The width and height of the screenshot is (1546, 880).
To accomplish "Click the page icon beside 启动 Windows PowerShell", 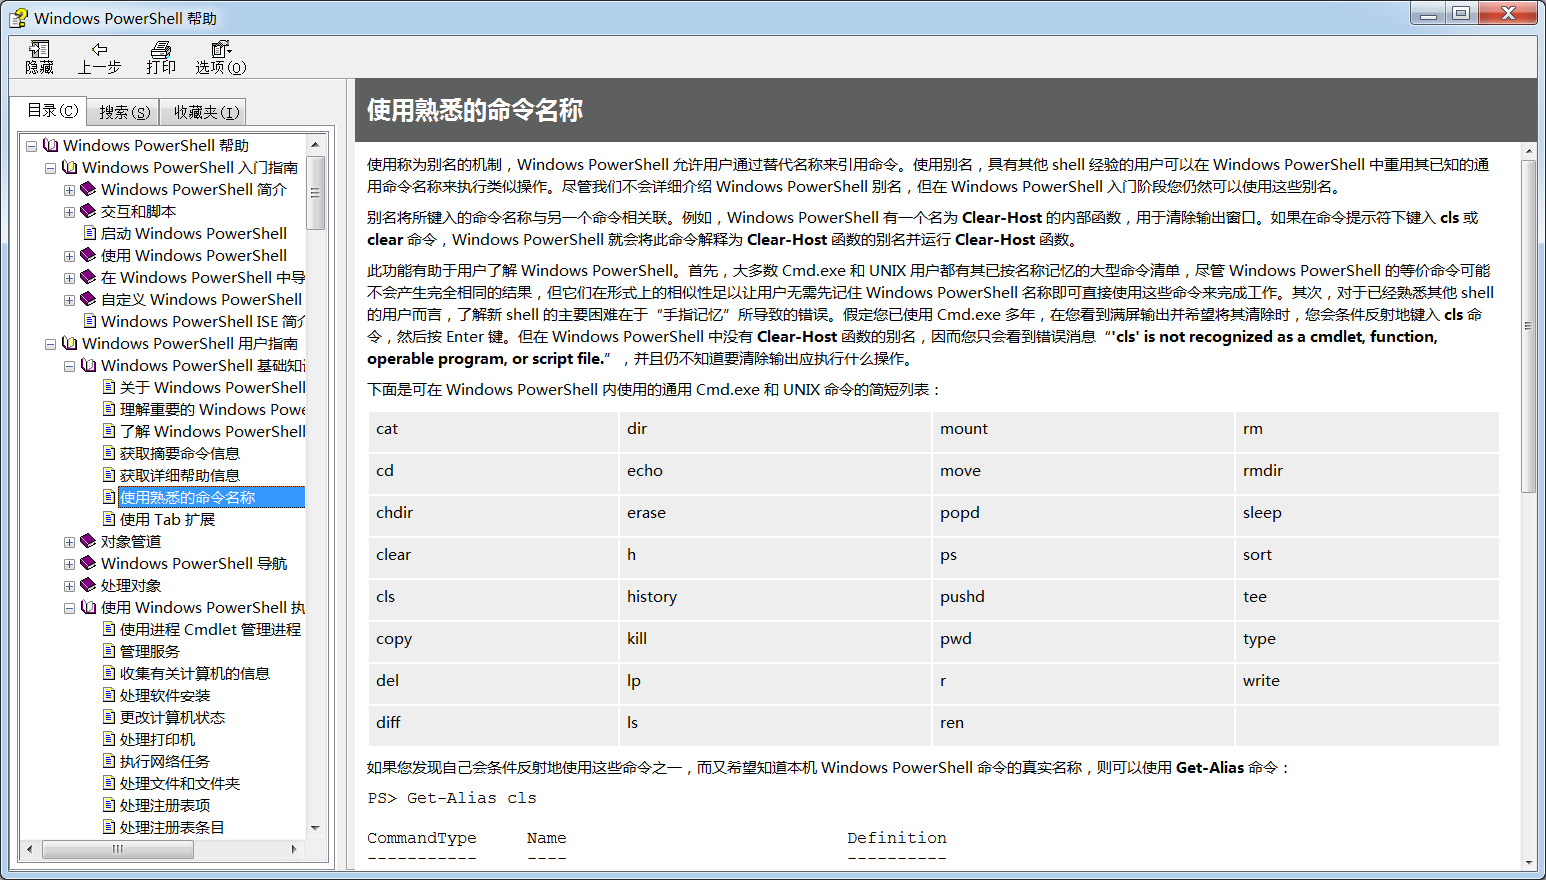I will point(90,233).
